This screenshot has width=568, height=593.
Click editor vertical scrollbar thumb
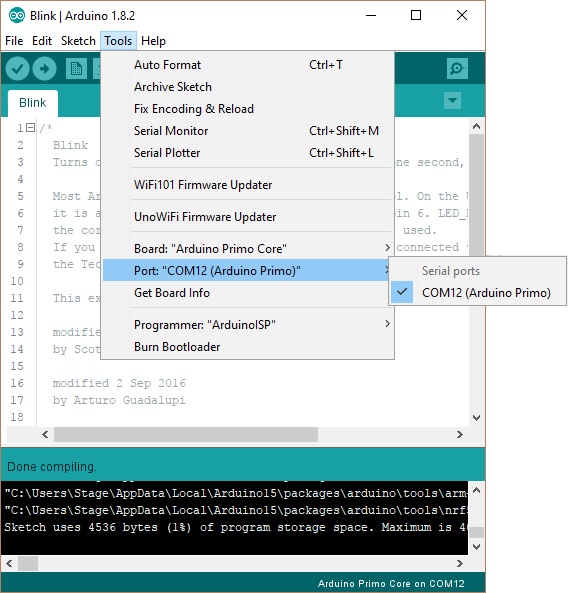[476, 195]
